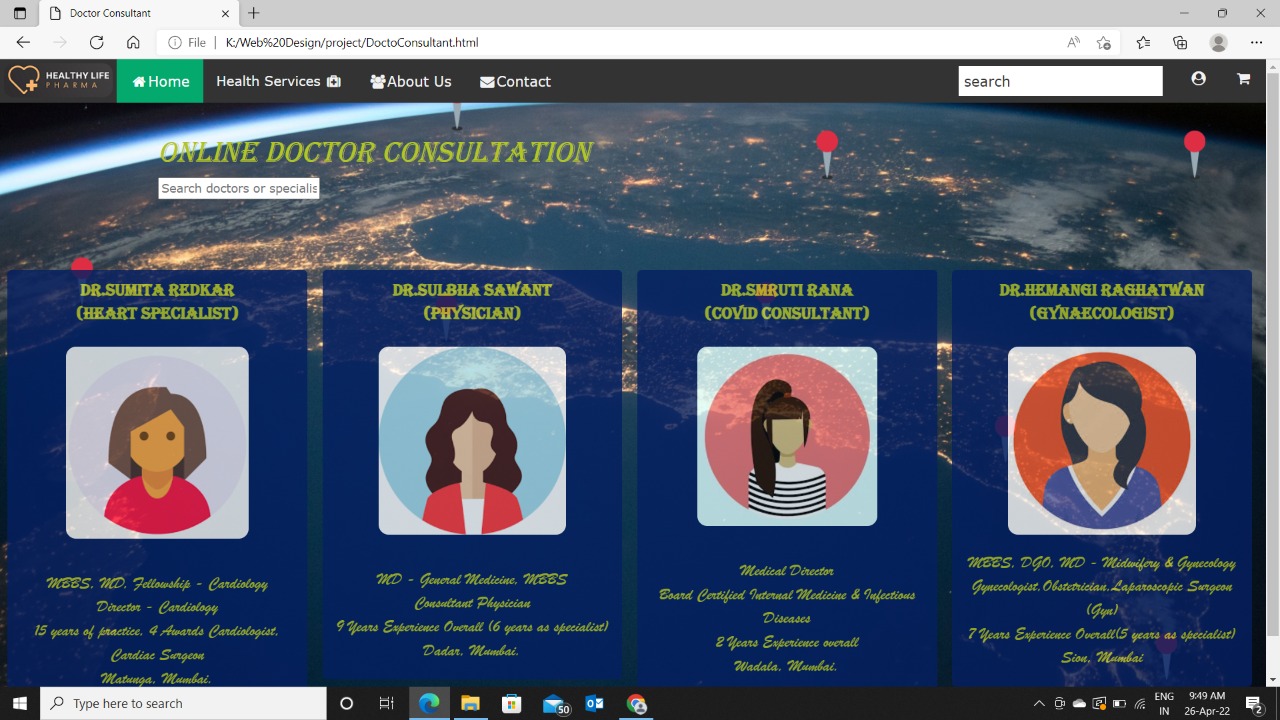1280x720 pixels.
Task: Select Dr. Hemangi Raghatwan's avatar image
Action: [x=1102, y=440]
